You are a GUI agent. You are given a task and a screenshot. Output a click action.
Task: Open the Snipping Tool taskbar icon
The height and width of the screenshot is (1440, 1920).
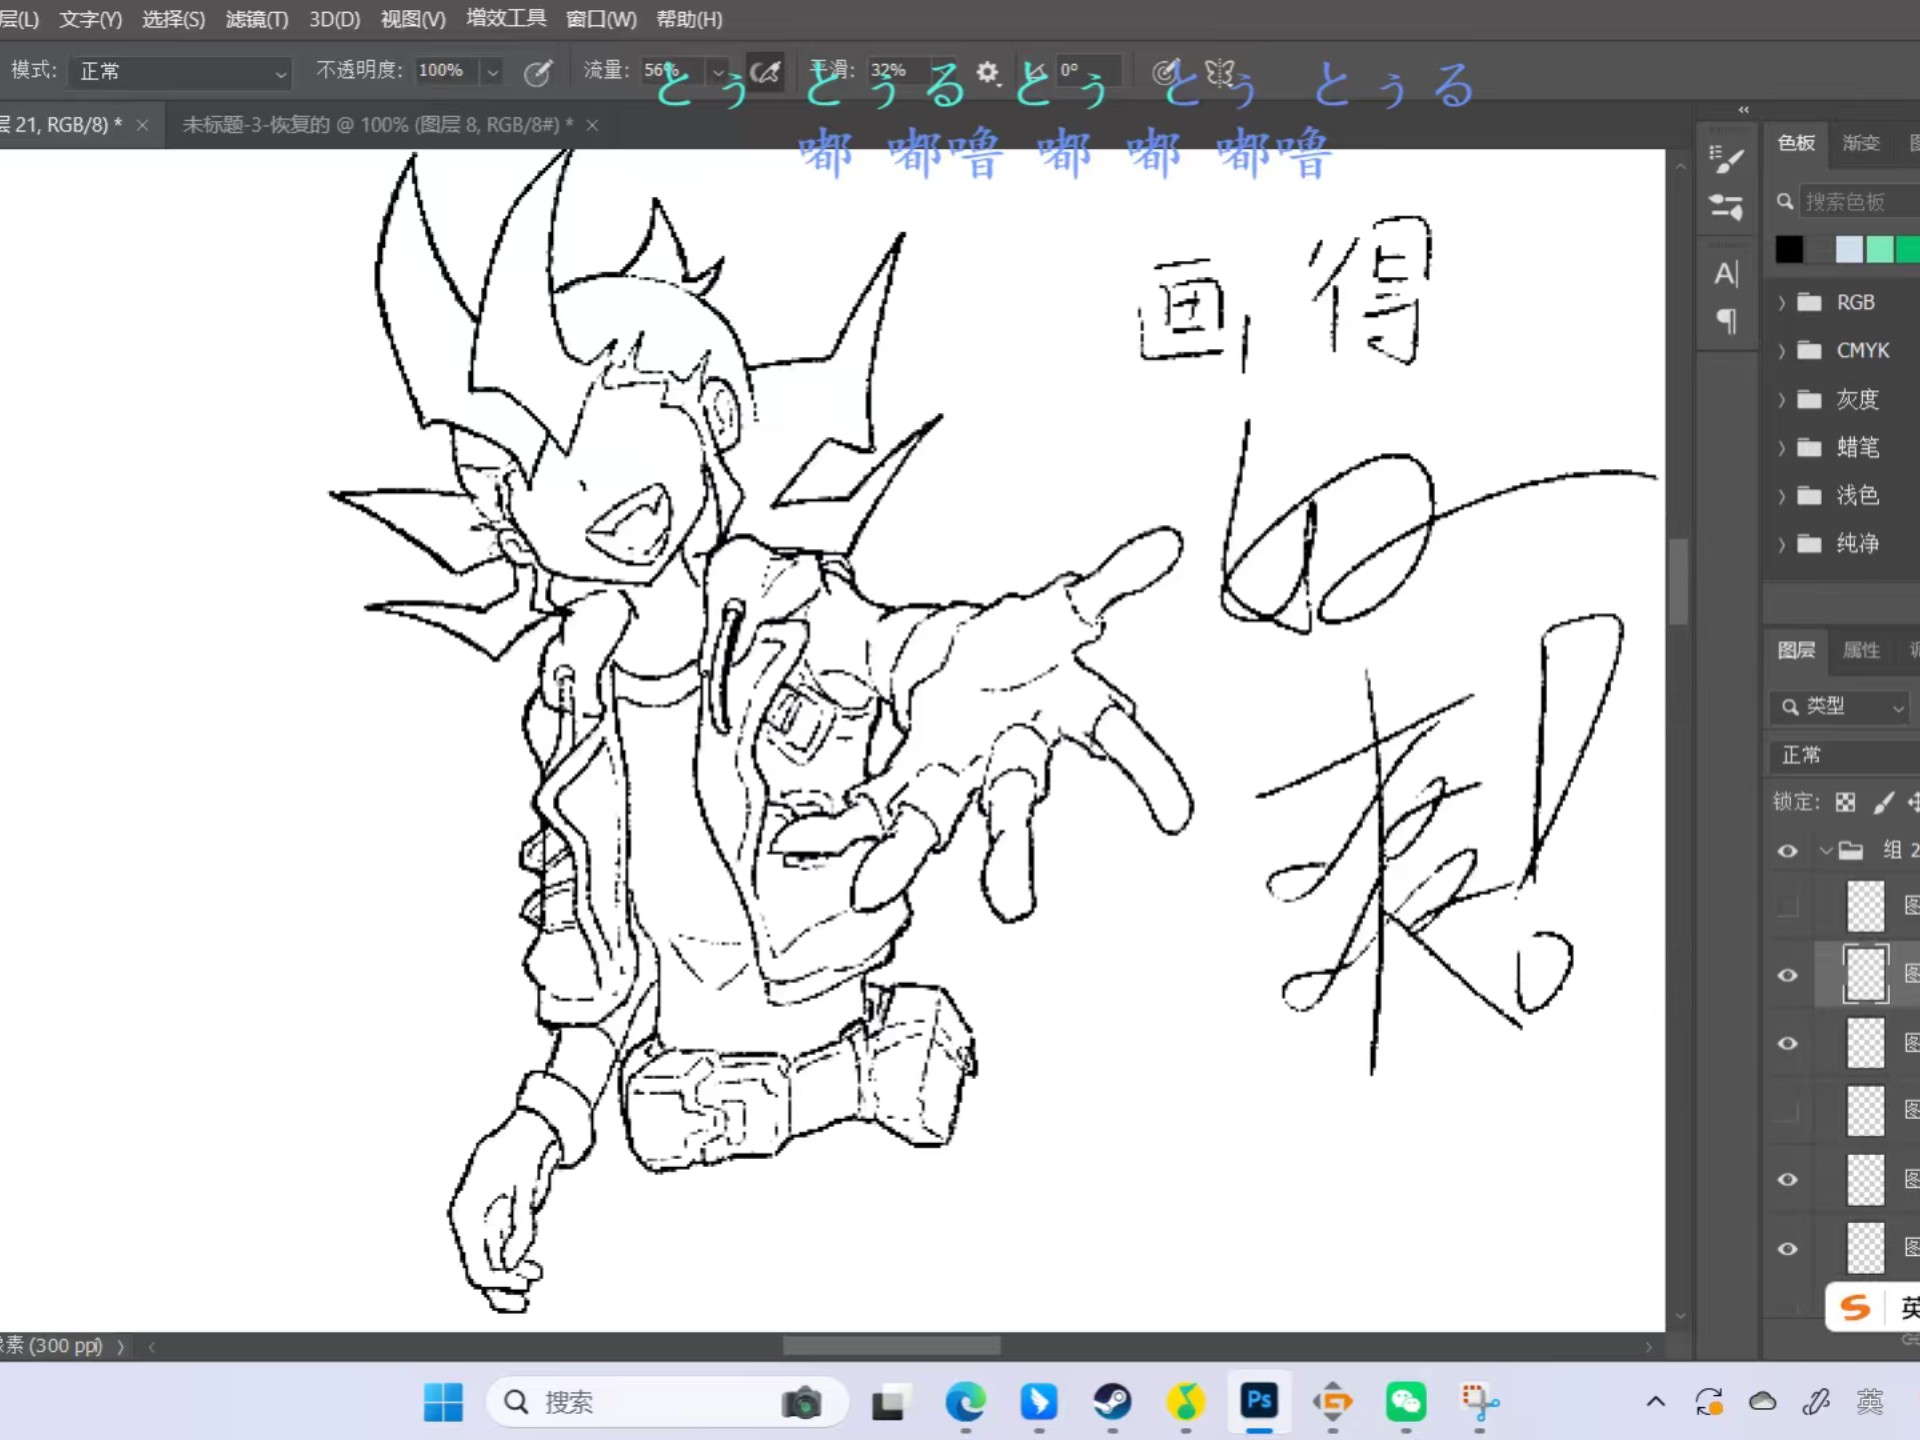coord(1479,1402)
